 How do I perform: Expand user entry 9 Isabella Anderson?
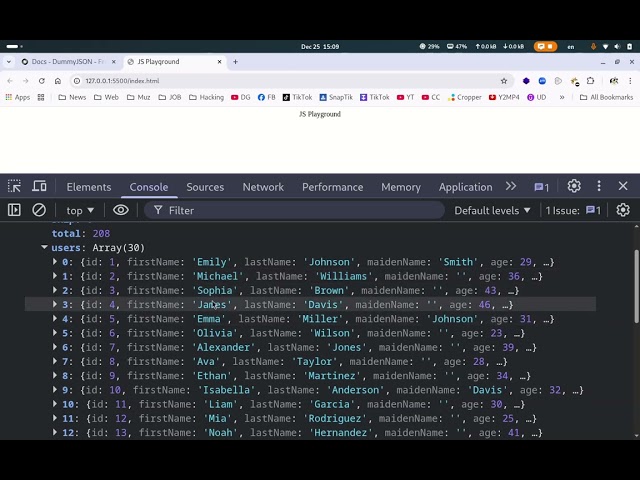(x=55, y=390)
